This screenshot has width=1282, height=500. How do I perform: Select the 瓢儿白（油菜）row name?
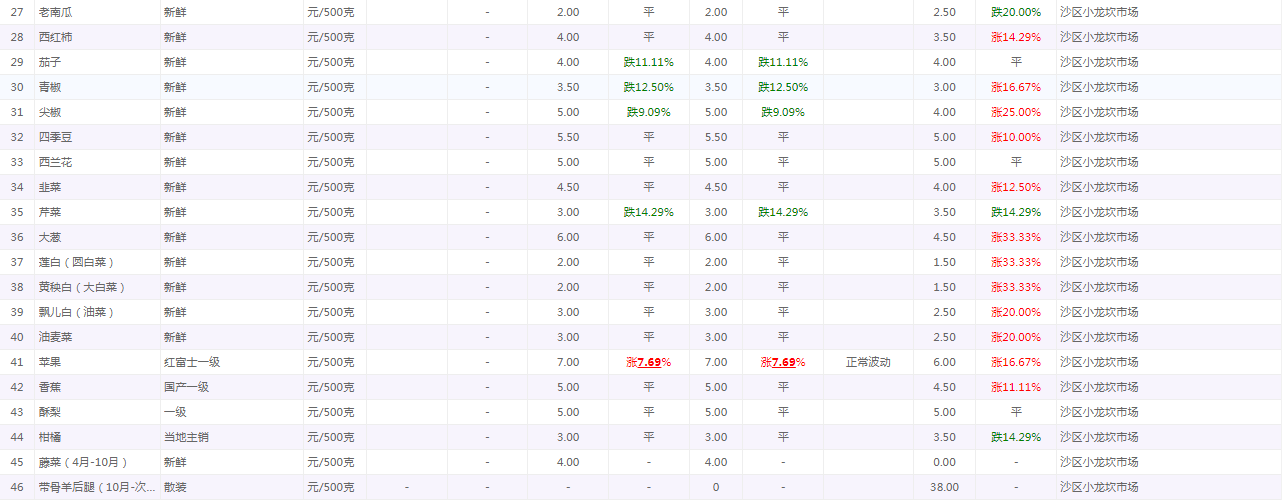pyautogui.click(x=76, y=312)
